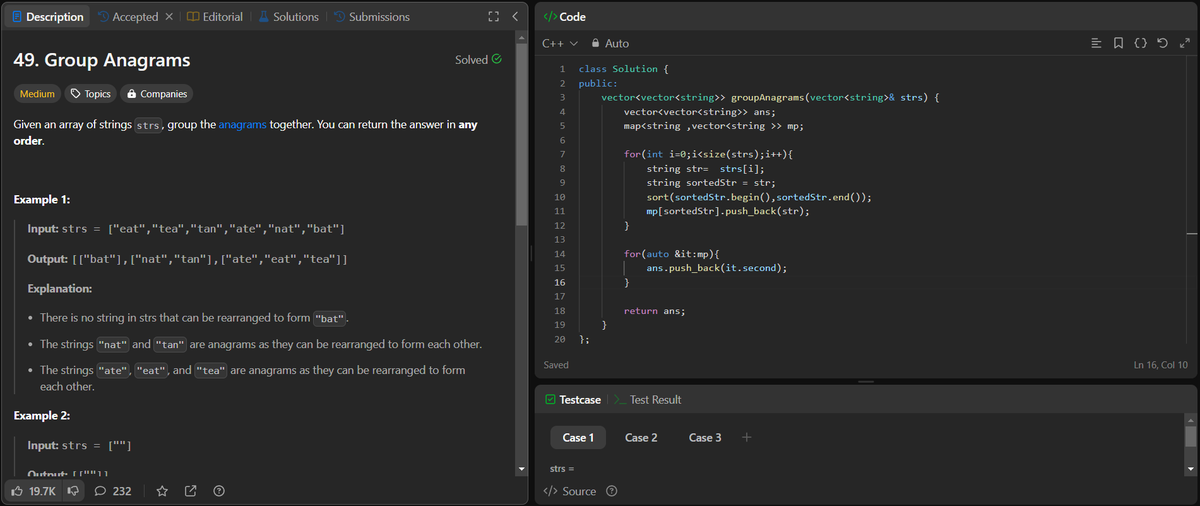Image resolution: width=1200 pixels, height=506 pixels.
Task: Click the Example 1 Input strs array
Action: tap(226, 229)
